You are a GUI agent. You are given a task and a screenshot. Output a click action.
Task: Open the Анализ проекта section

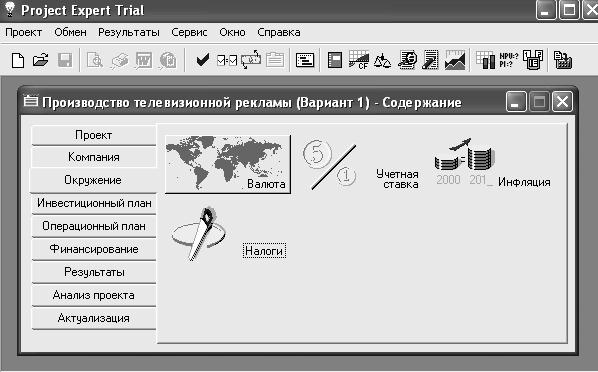click(x=94, y=295)
